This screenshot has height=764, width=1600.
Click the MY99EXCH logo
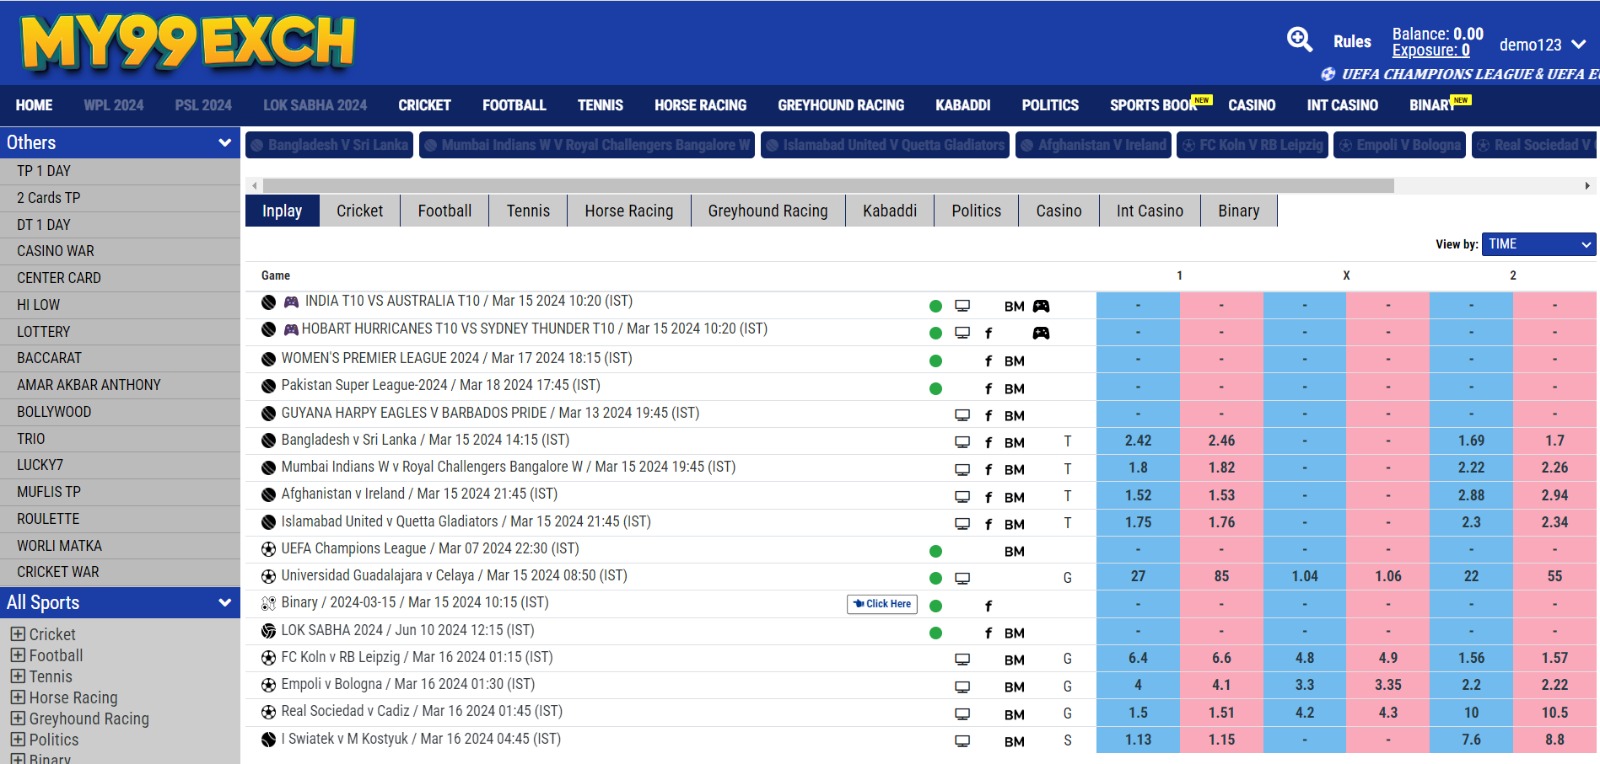188,43
